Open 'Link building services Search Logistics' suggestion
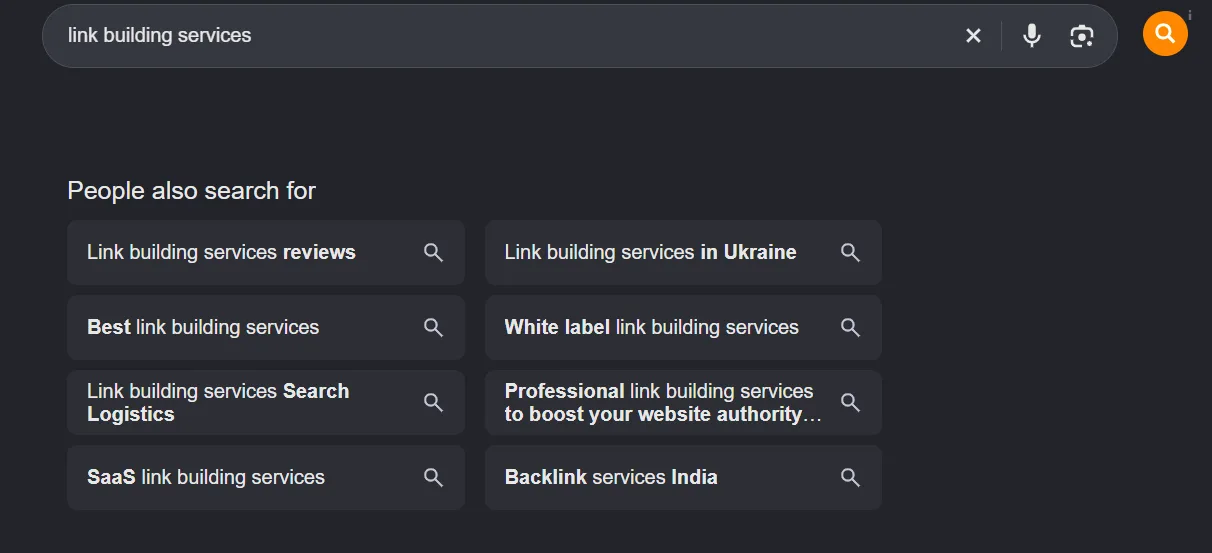This screenshot has height=553, width=1212. coord(266,402)
